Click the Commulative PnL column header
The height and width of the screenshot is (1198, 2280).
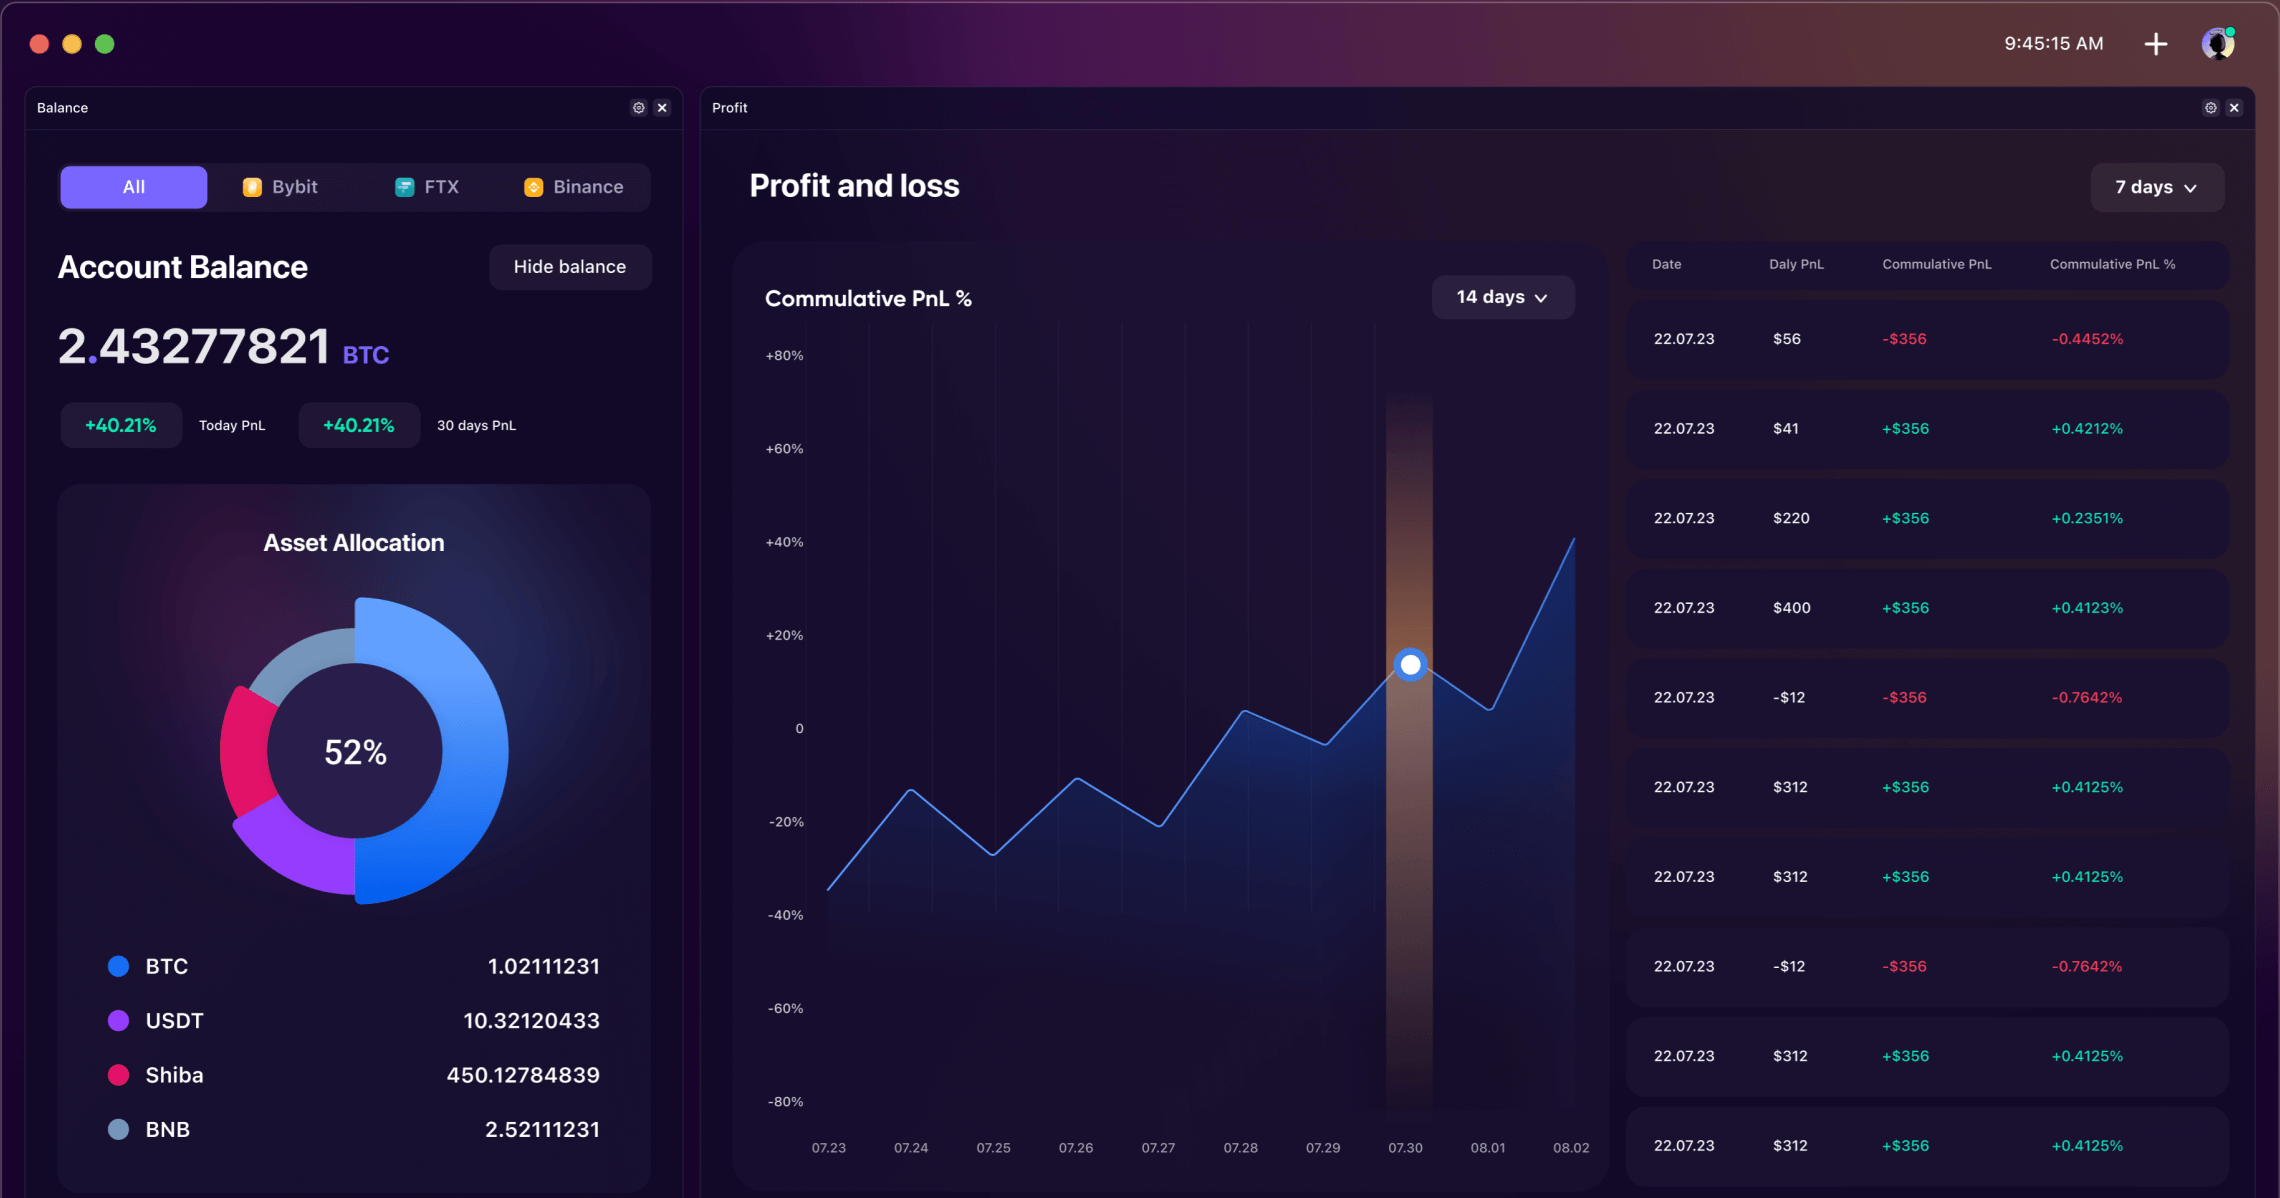pos(1936,264)
